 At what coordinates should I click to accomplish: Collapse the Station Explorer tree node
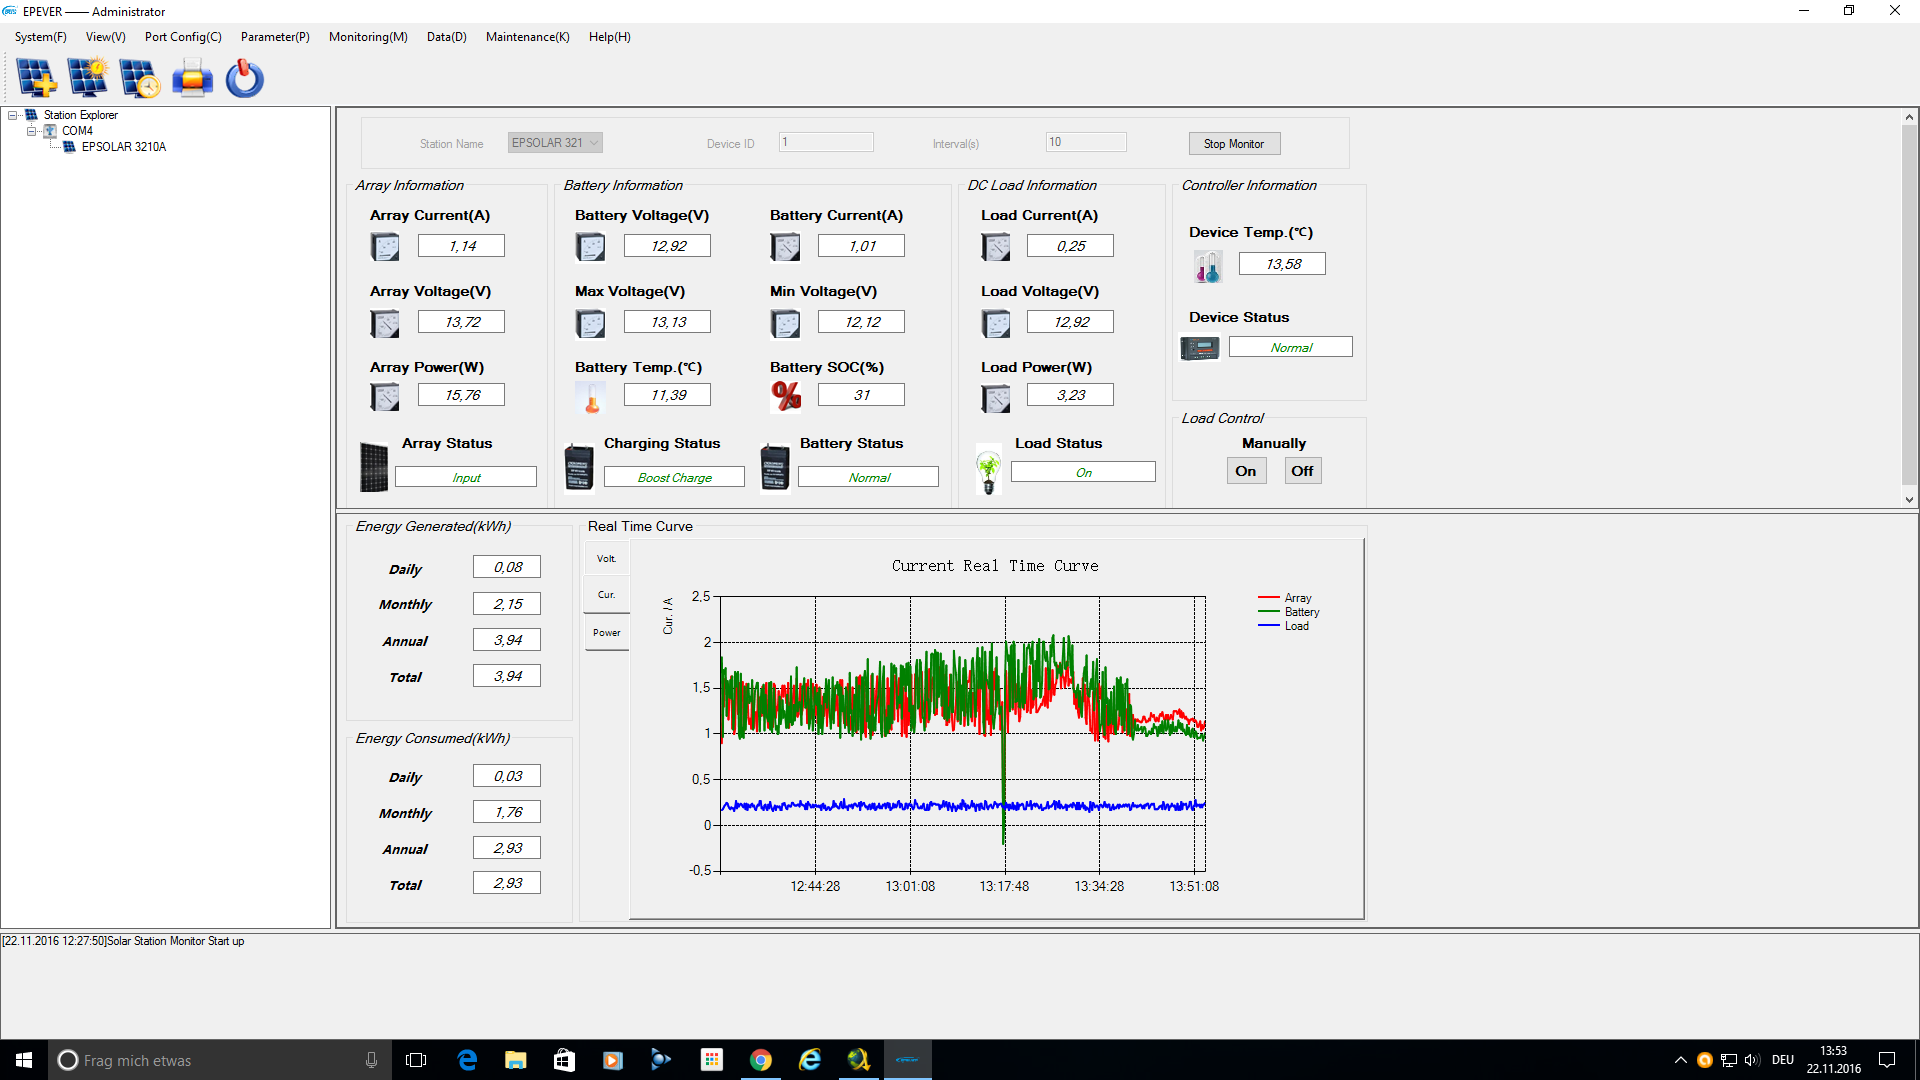(13, 115)
